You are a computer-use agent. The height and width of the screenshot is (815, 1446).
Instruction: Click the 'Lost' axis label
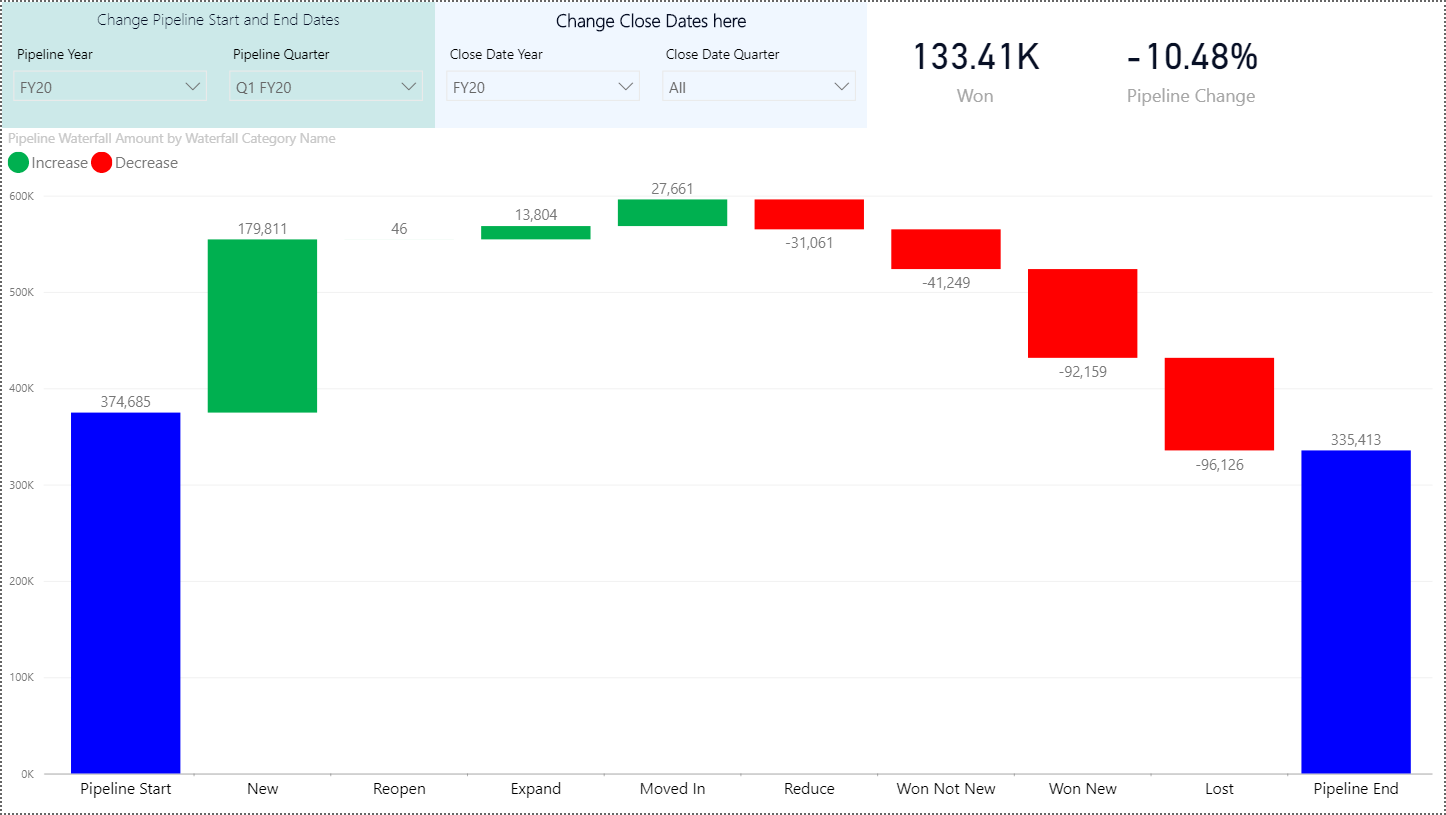click(1219, 789)
